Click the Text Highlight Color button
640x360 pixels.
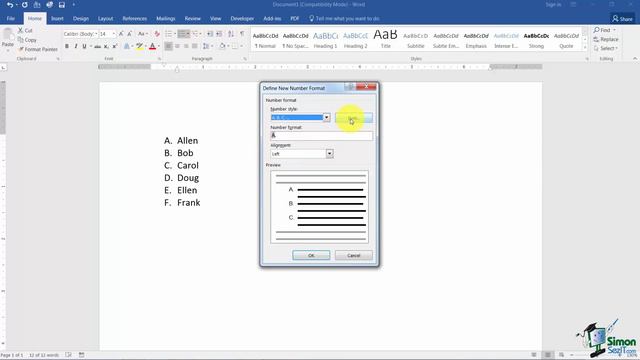pos(140,47)
